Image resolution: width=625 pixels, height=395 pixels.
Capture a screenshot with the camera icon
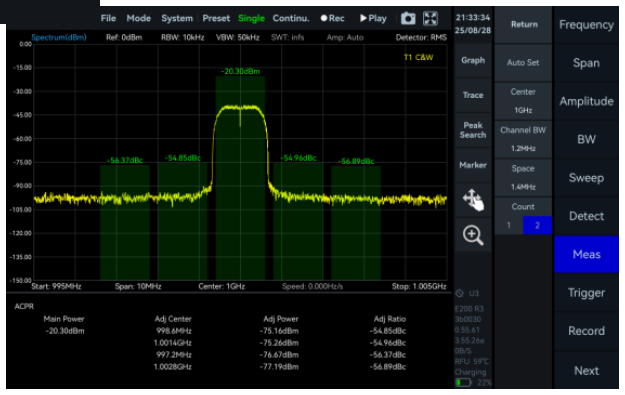[408, 18]
